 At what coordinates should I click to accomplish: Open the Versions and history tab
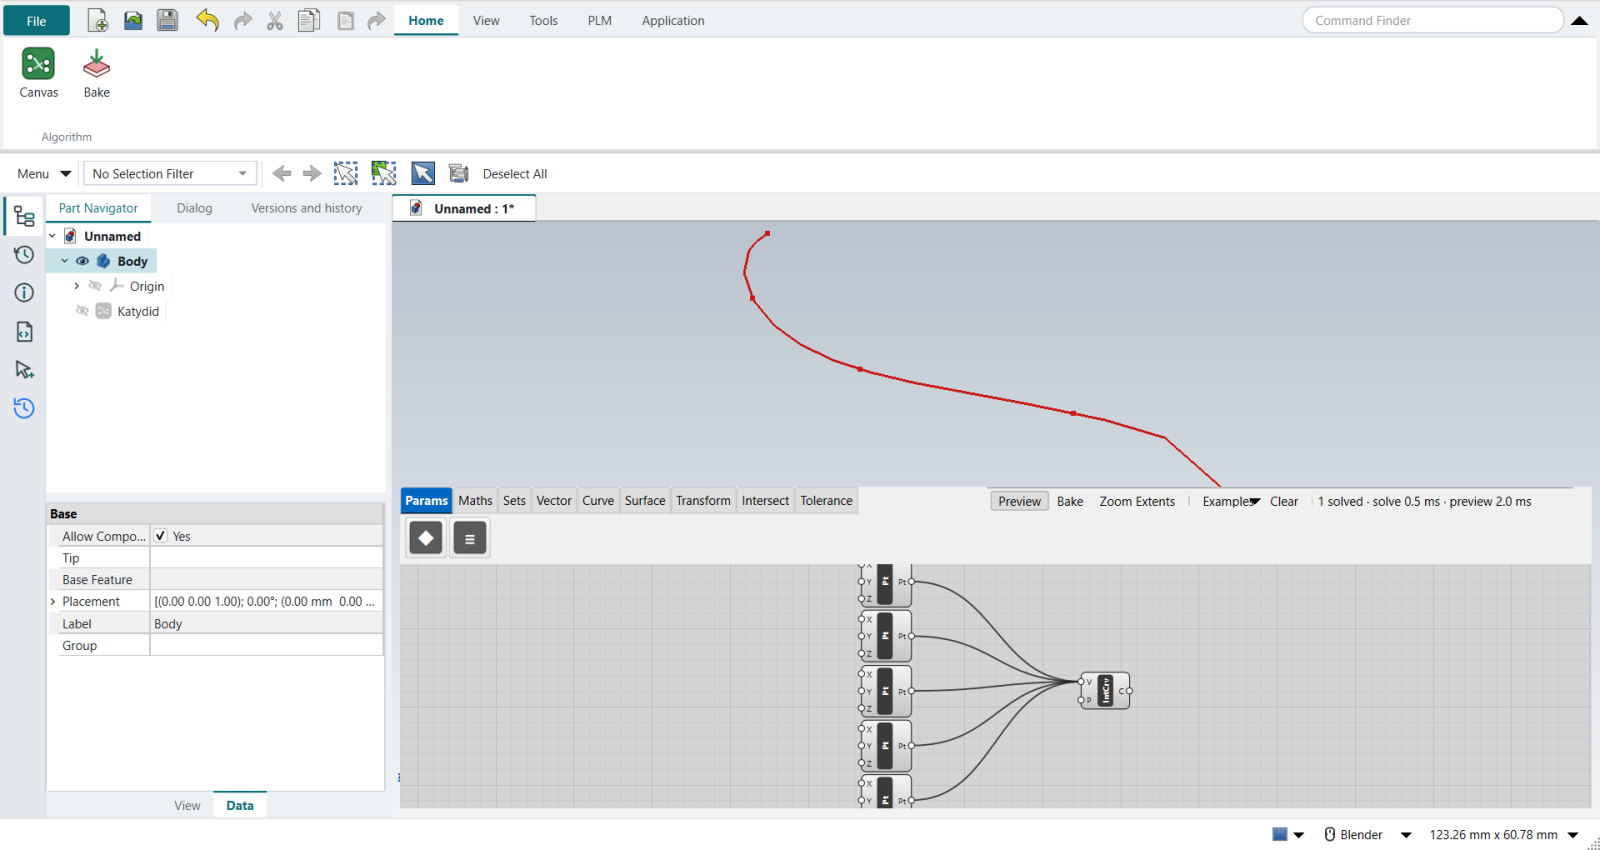[x=306, y=208]
